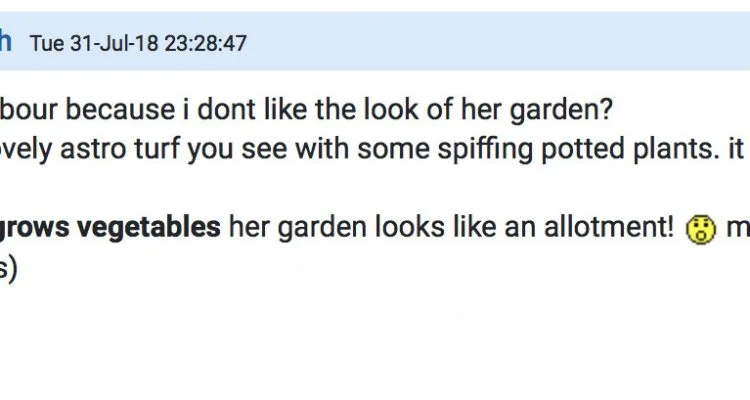Click the bold text 'grows vegetables'
750x400 pixels.
coord(110,228)
